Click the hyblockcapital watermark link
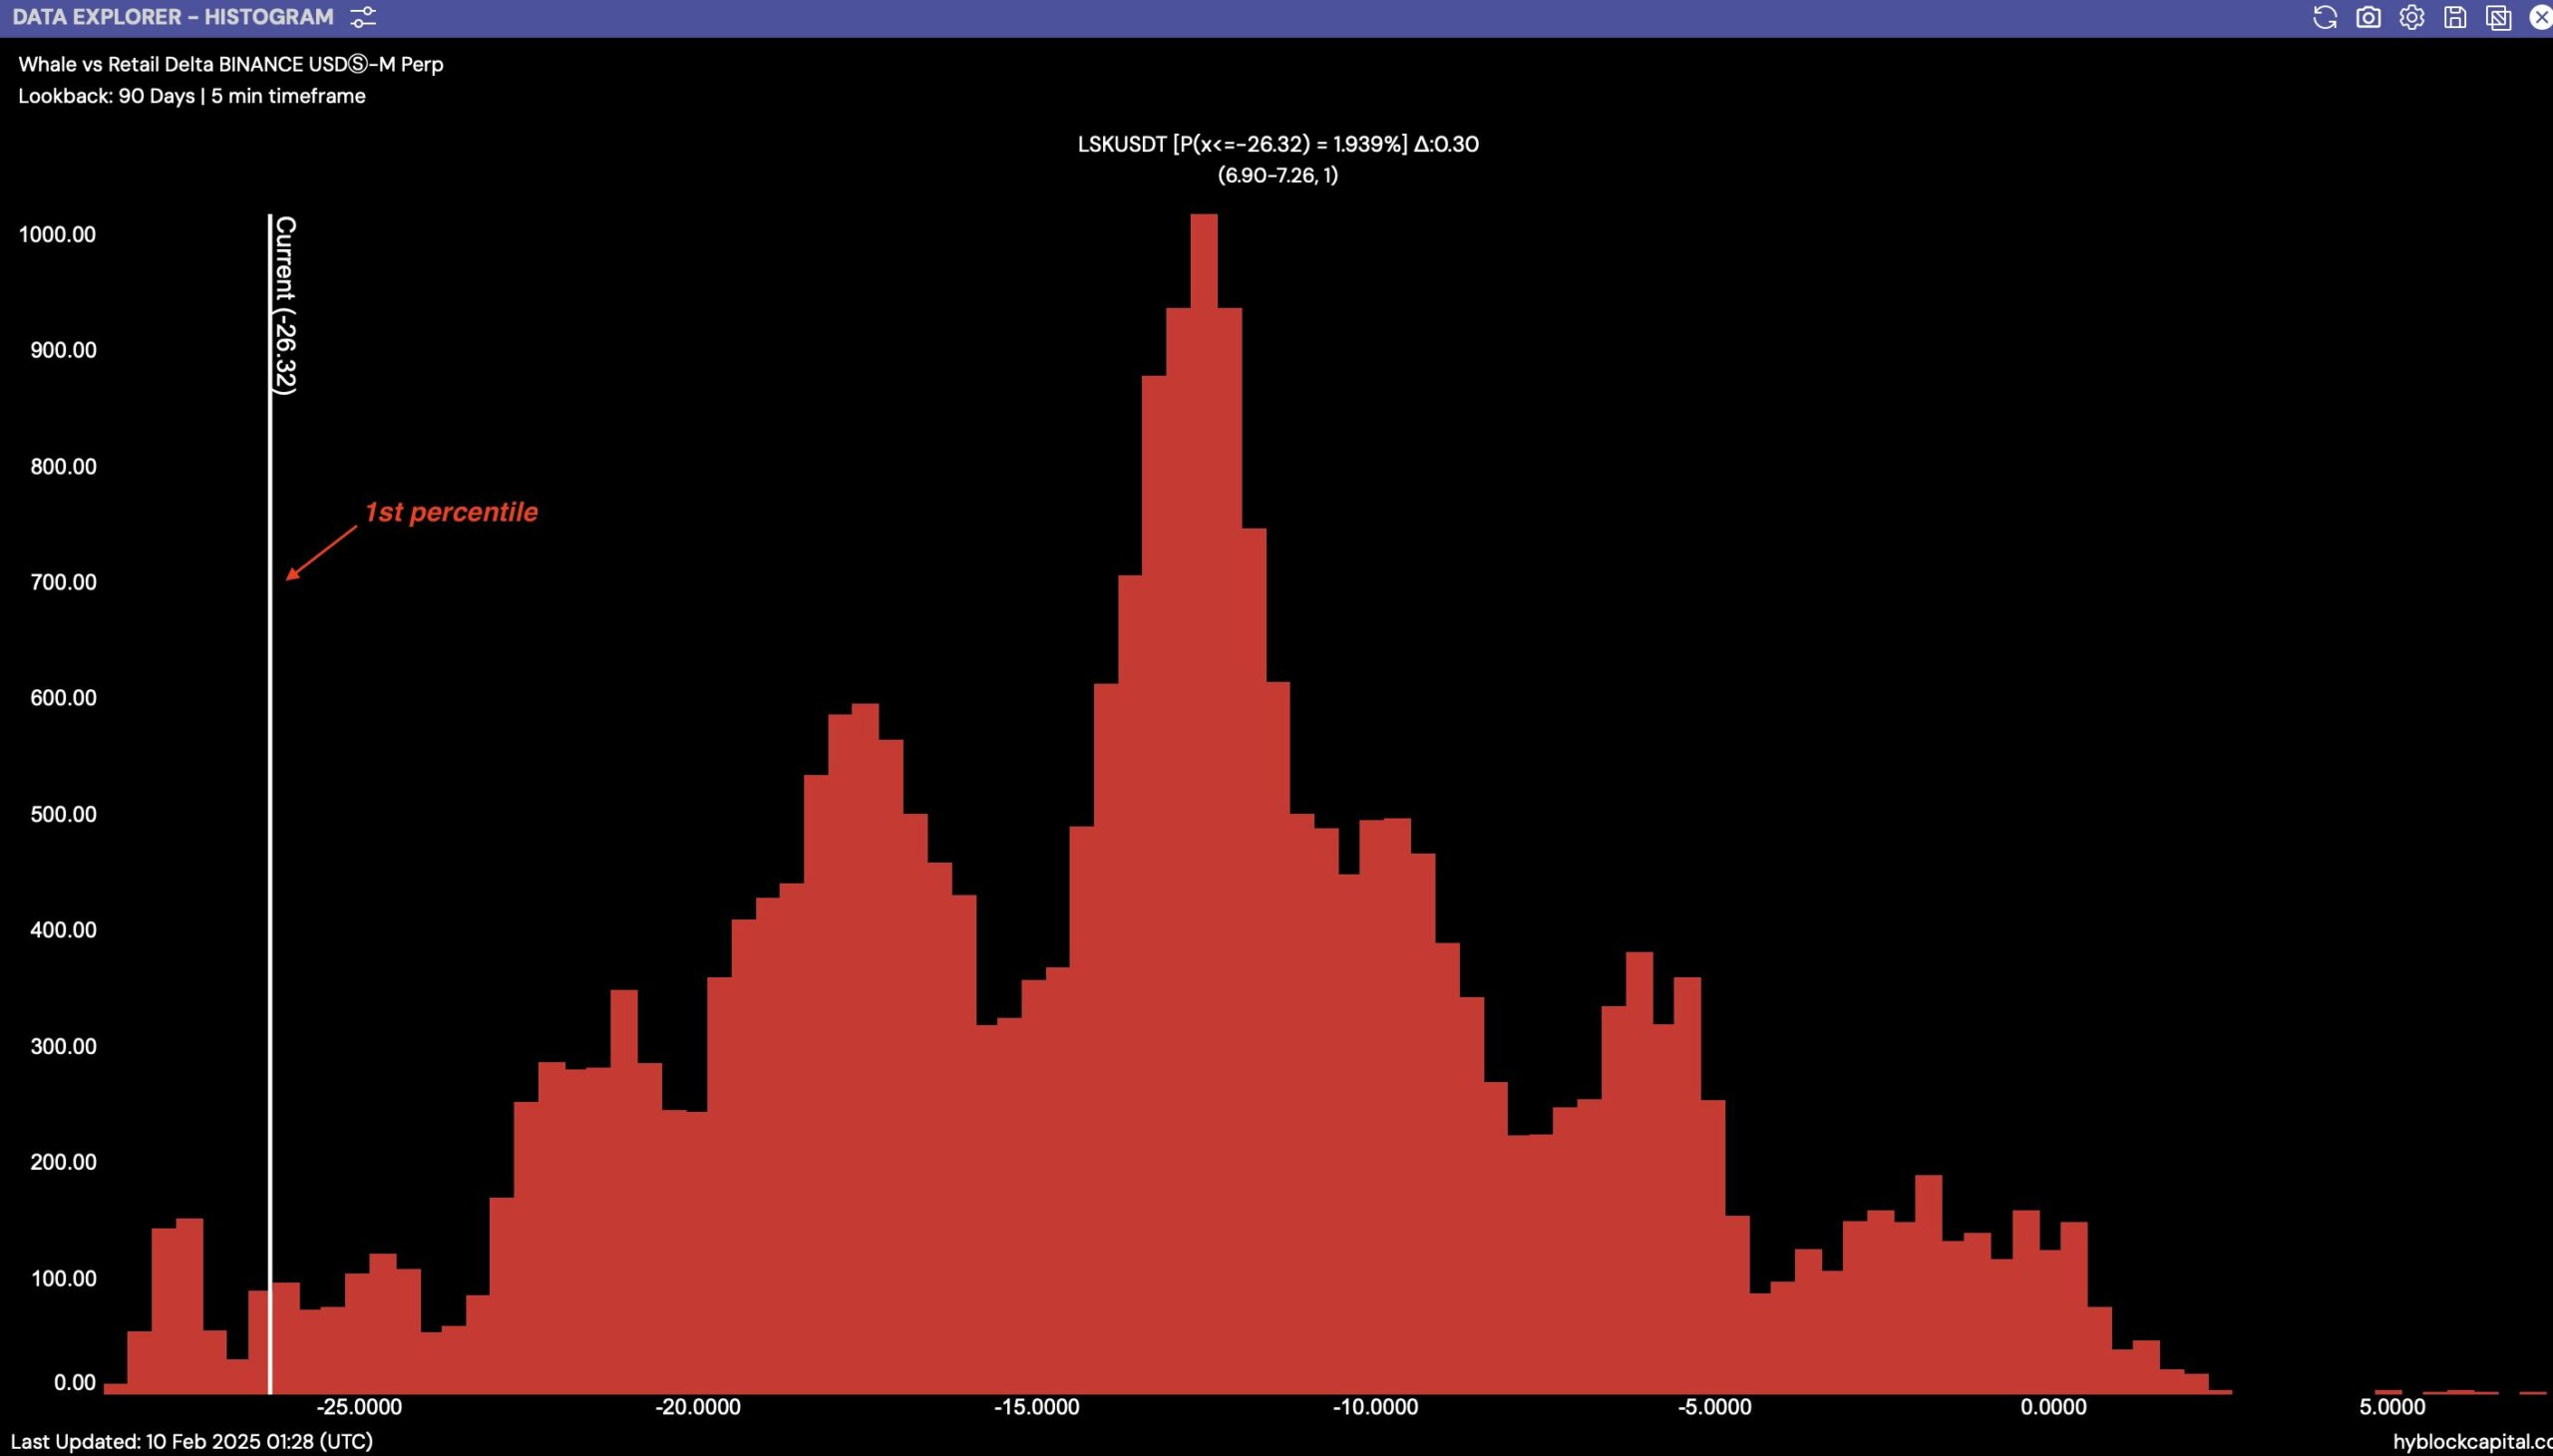Screen dimensions: 2553x1456 point(2471,1442)
